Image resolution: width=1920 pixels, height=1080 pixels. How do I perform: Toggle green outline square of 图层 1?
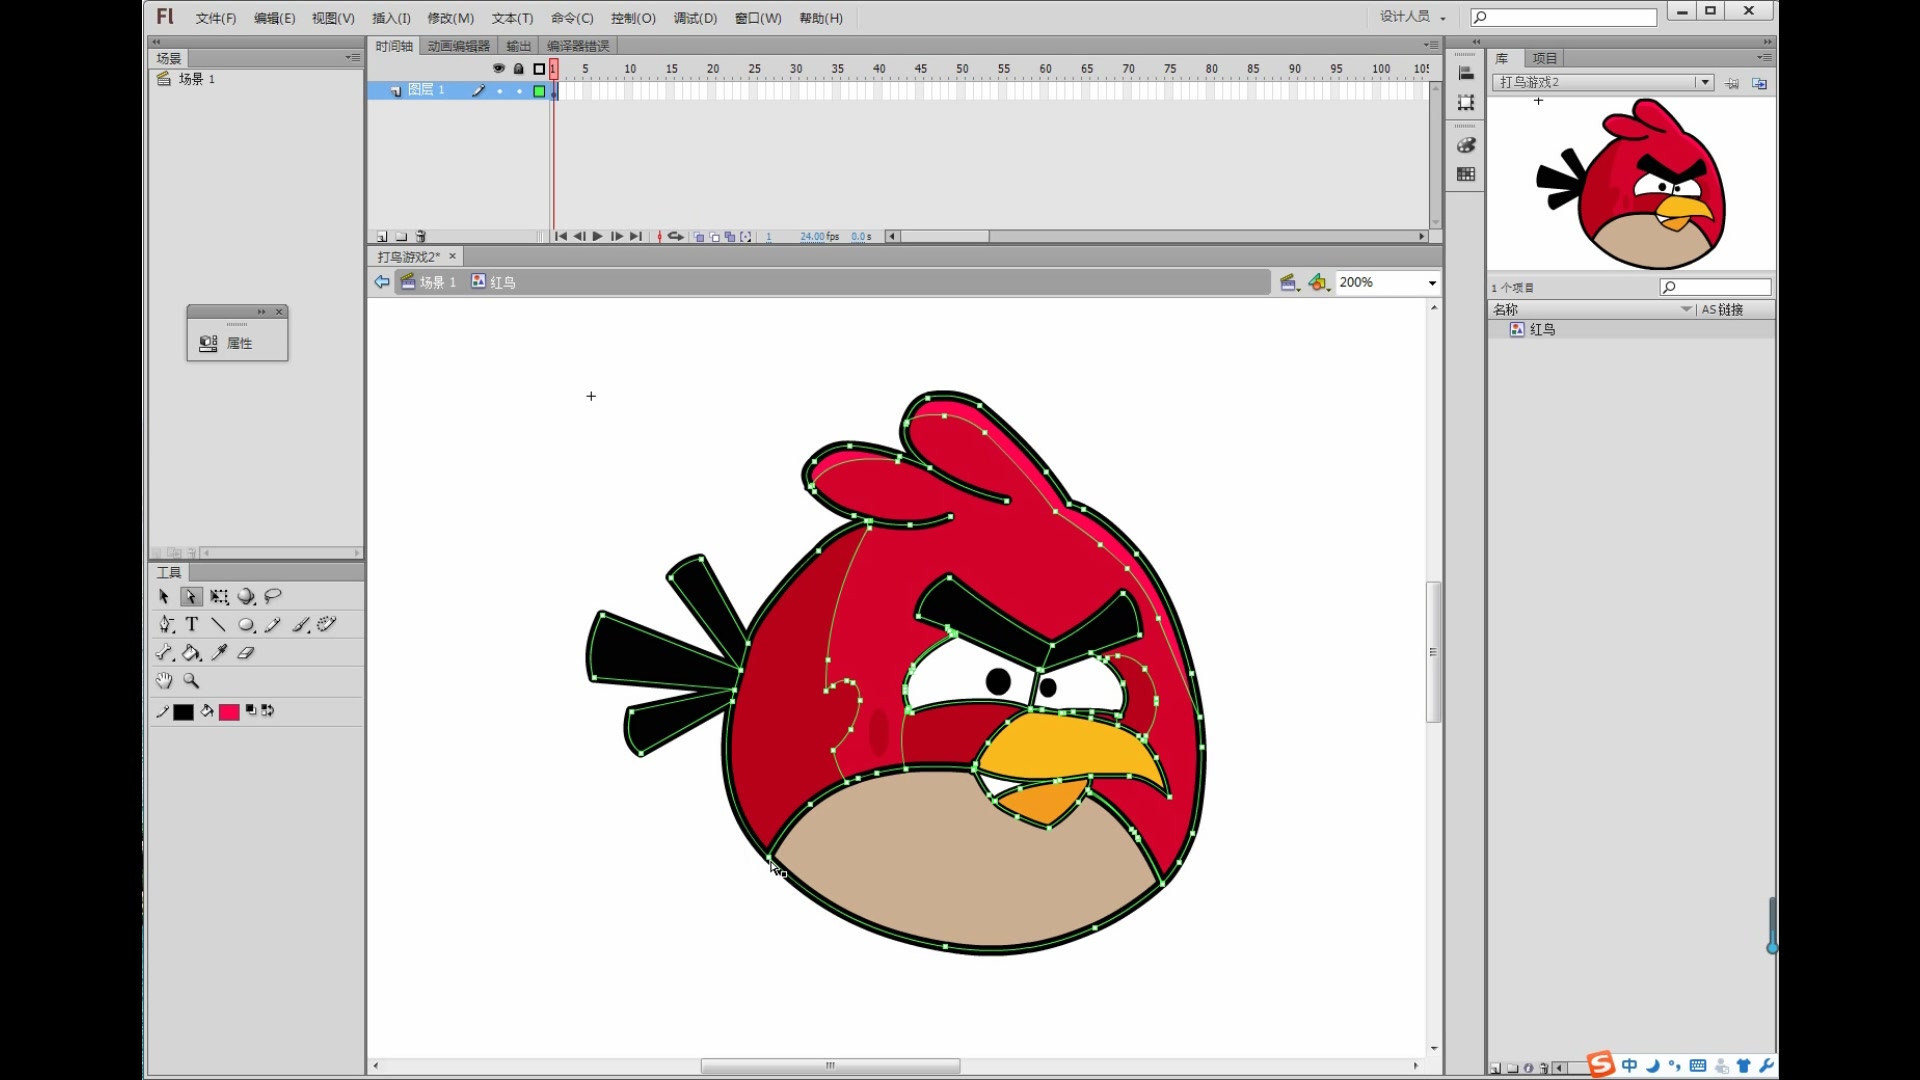[539, 91]
